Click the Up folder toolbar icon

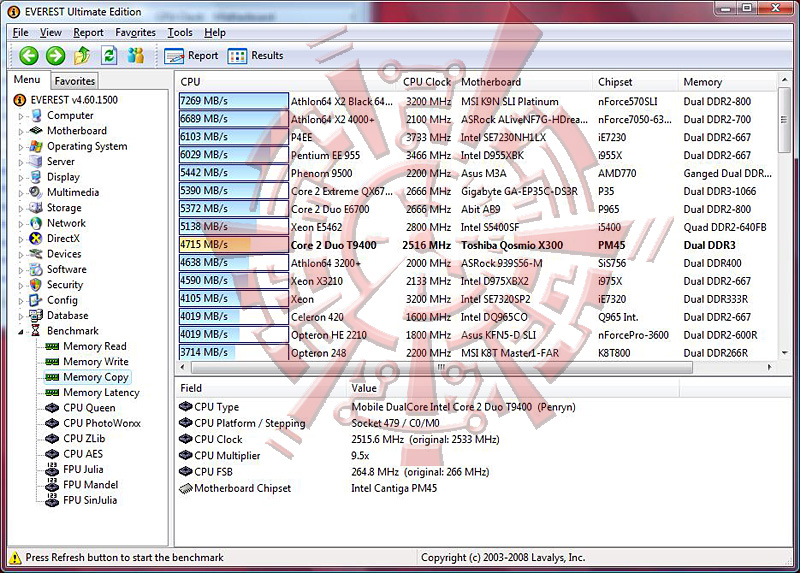coord(82,56)
